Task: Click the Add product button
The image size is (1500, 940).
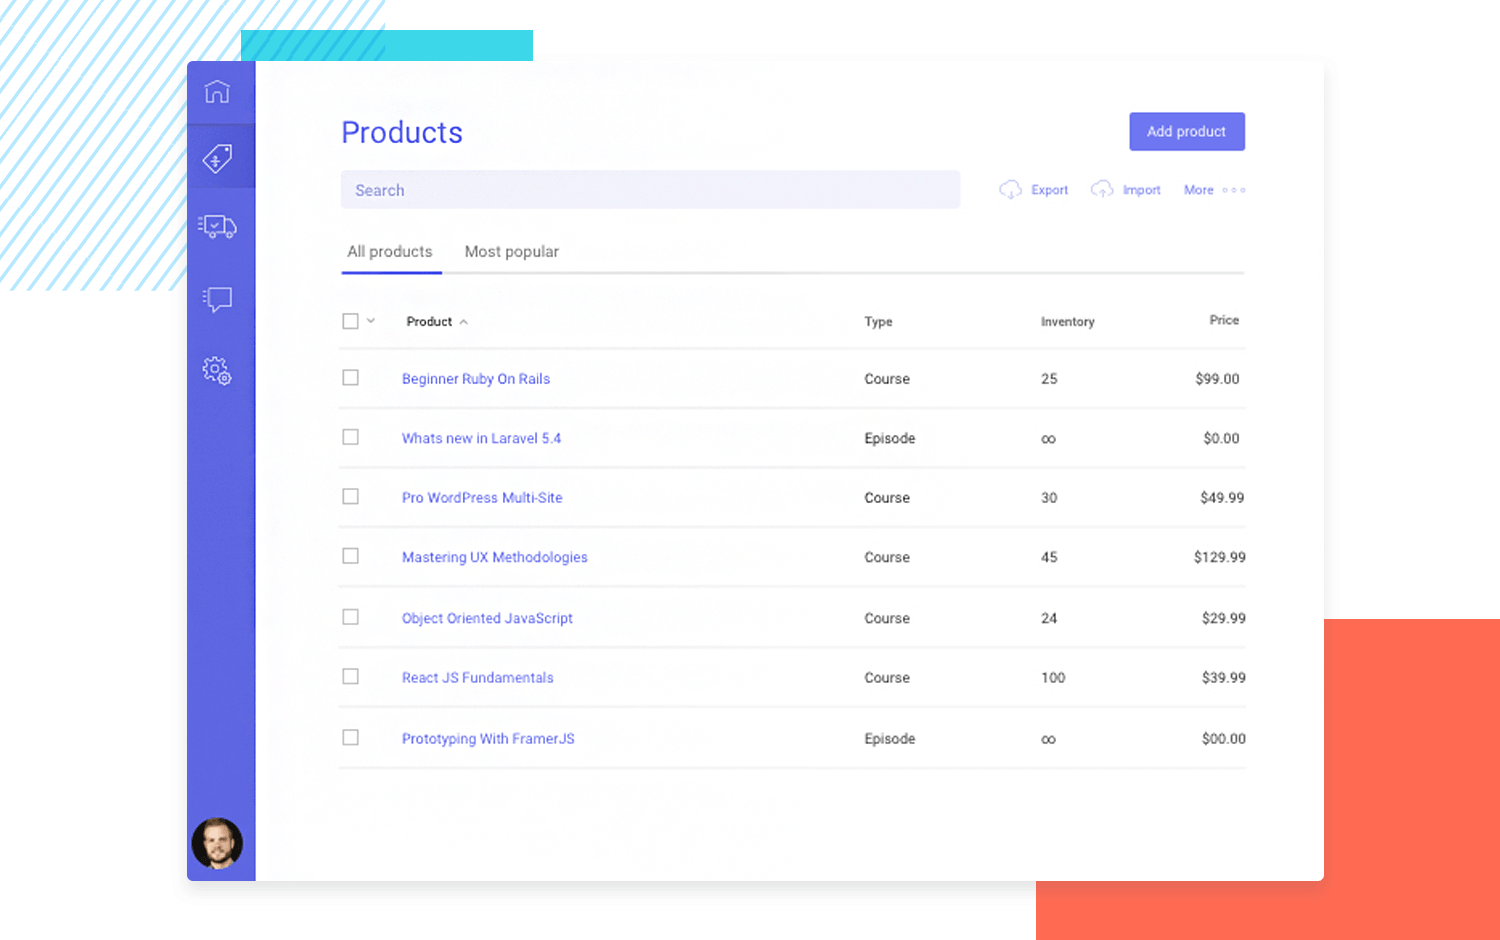Action: click(x=1186, y=132)
